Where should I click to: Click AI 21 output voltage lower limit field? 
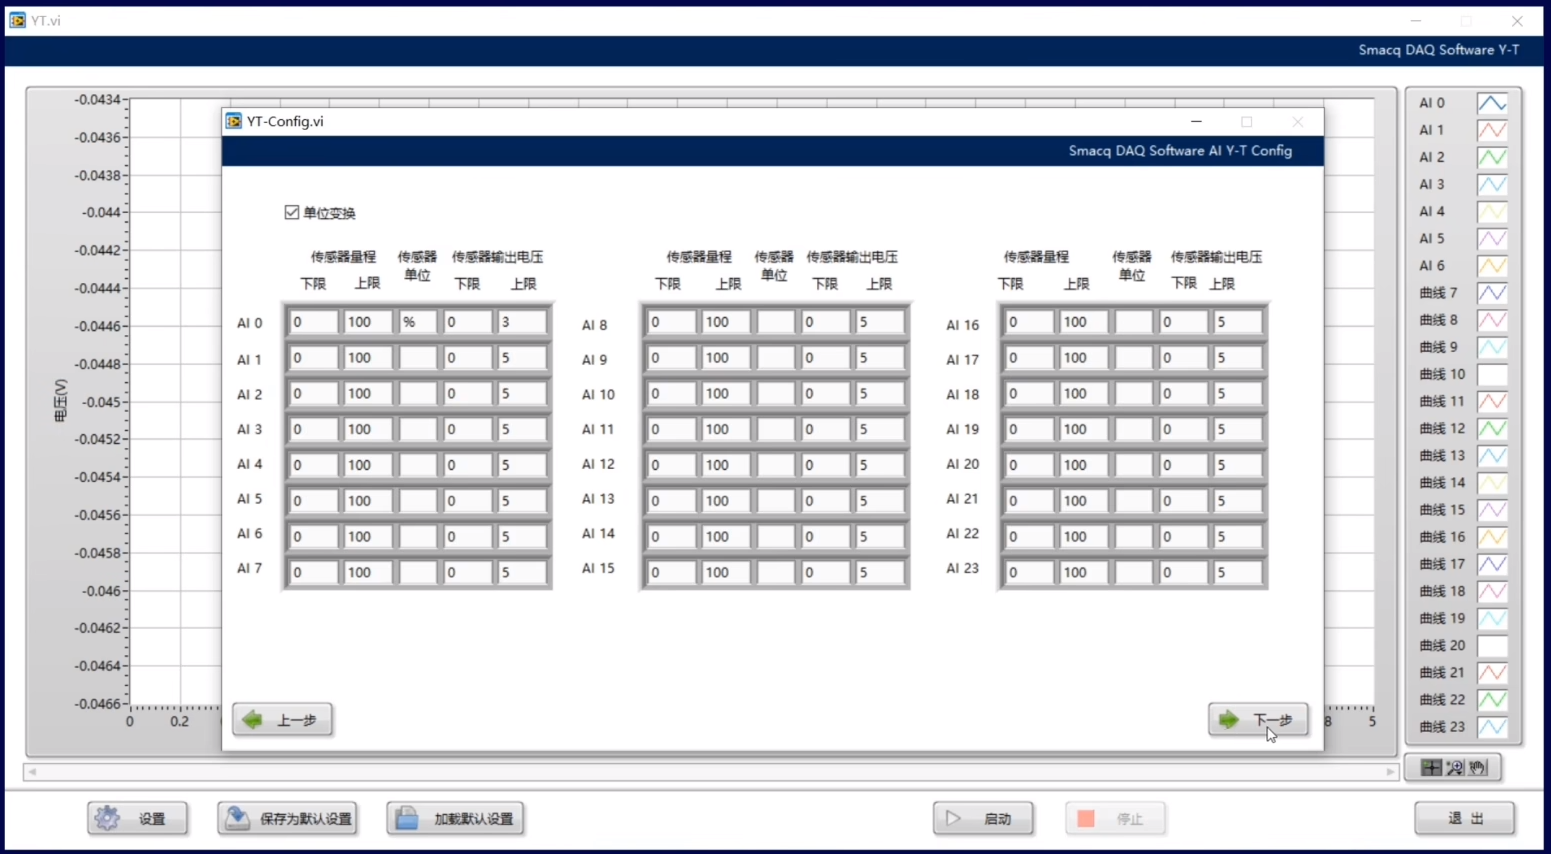coord(1183,501)
